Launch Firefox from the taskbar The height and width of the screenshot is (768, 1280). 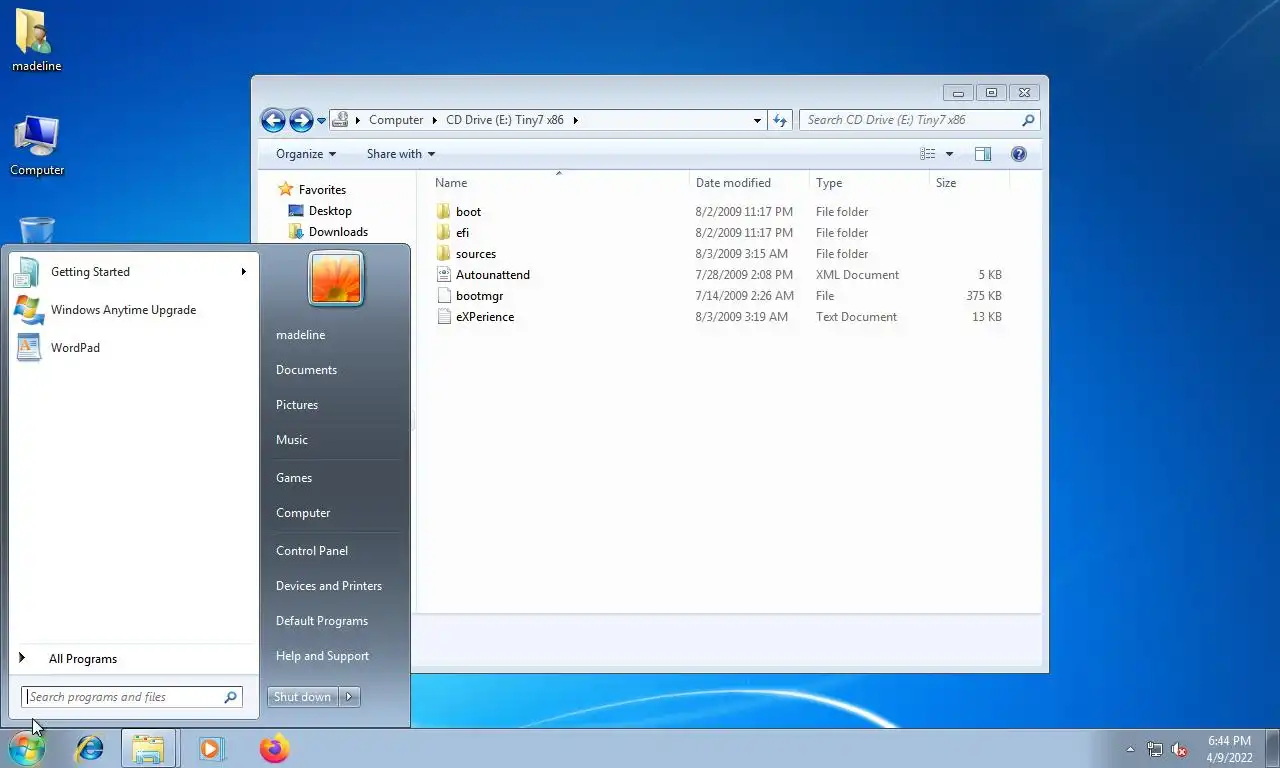pyautogui.click(x=273, y=748)
